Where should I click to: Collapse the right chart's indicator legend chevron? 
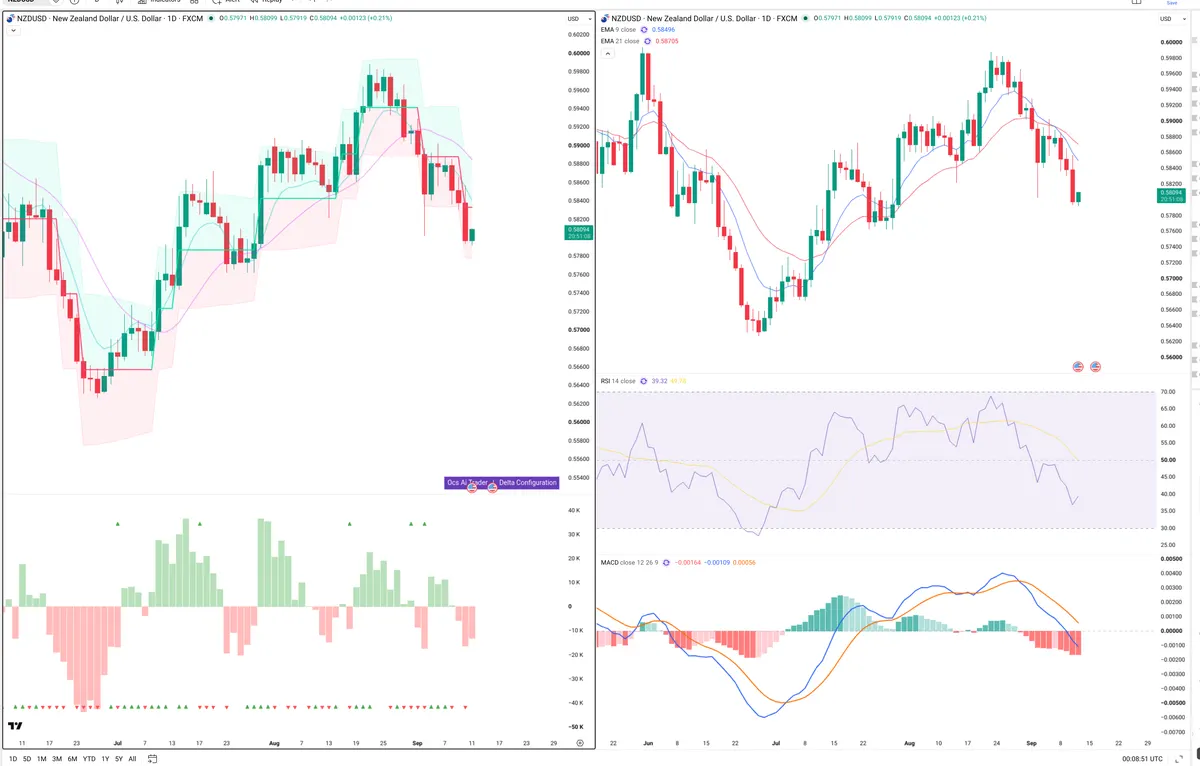[x=609, y=53]
